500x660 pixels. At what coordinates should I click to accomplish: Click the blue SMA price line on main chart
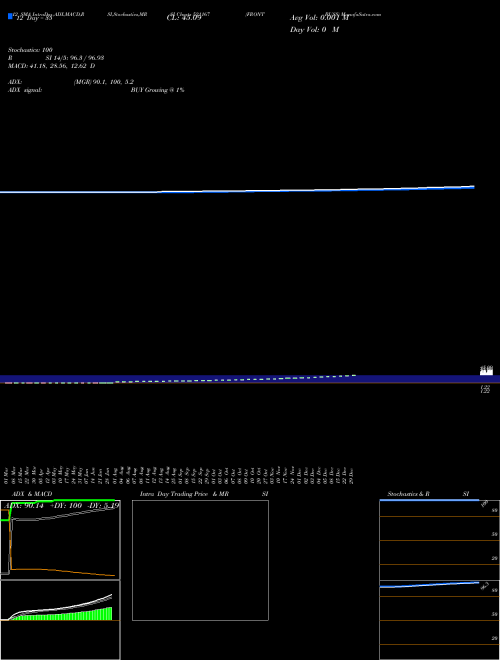pyautogui.click(x=237, y=190)
